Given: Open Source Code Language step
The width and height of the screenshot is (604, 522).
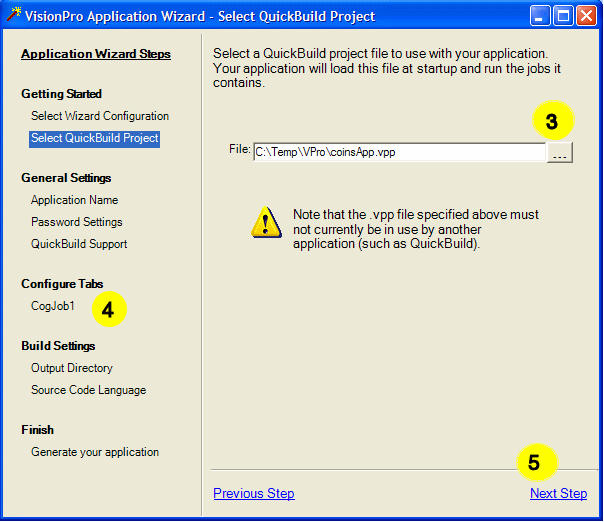Looking at the screenshot, I should pos(88,390).
